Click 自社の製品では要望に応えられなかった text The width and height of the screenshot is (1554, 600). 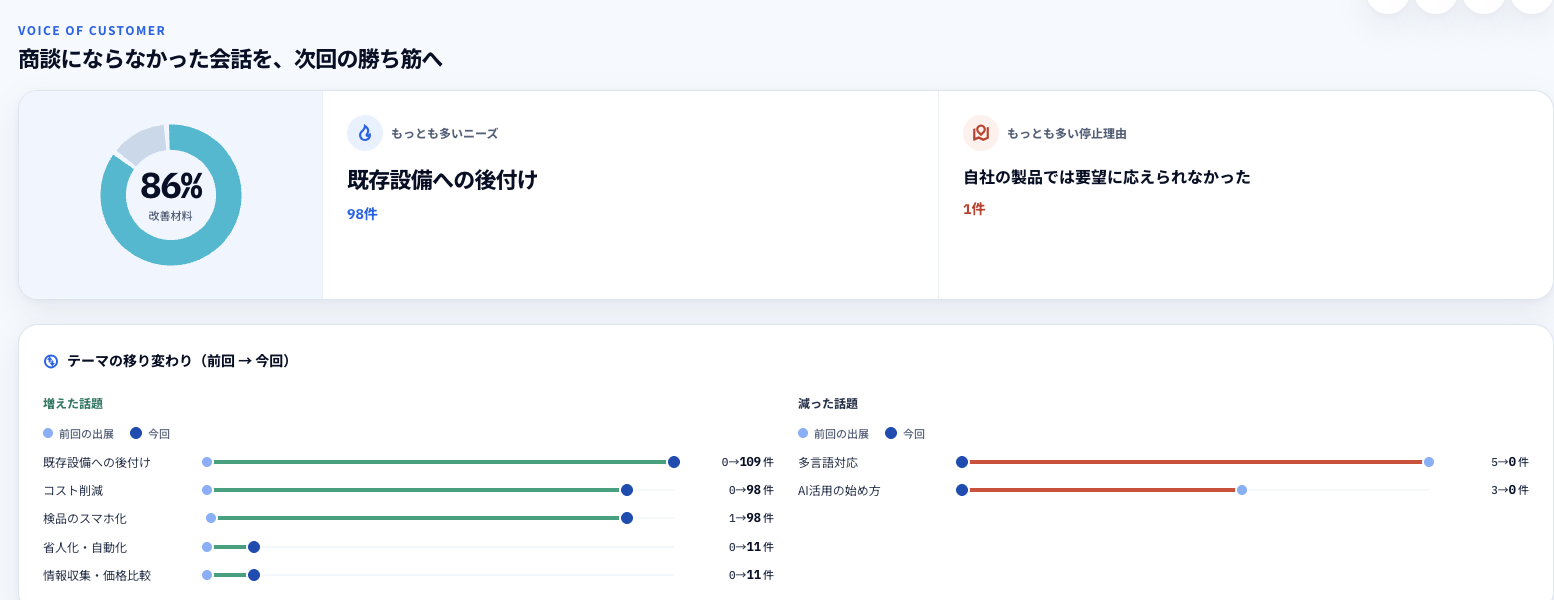point(1107,177)
